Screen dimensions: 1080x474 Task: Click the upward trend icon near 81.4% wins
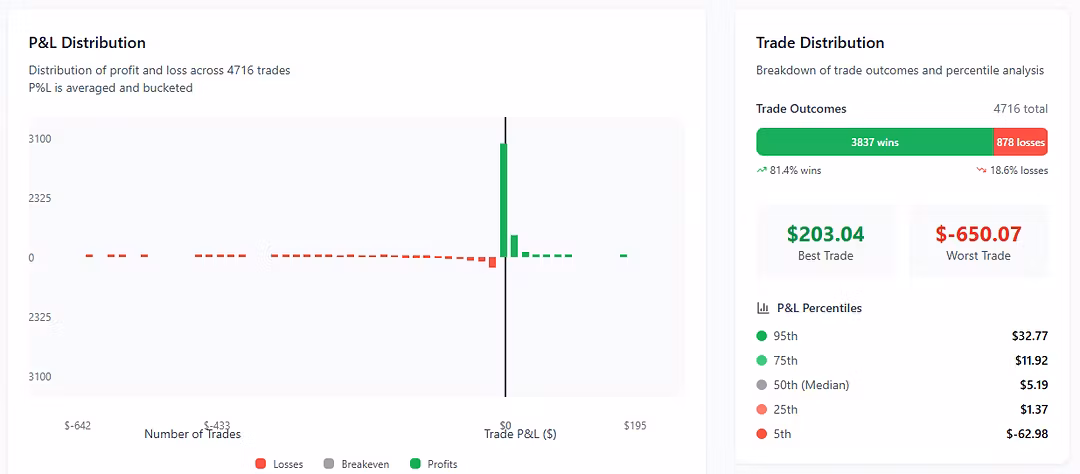click(762, 170)
